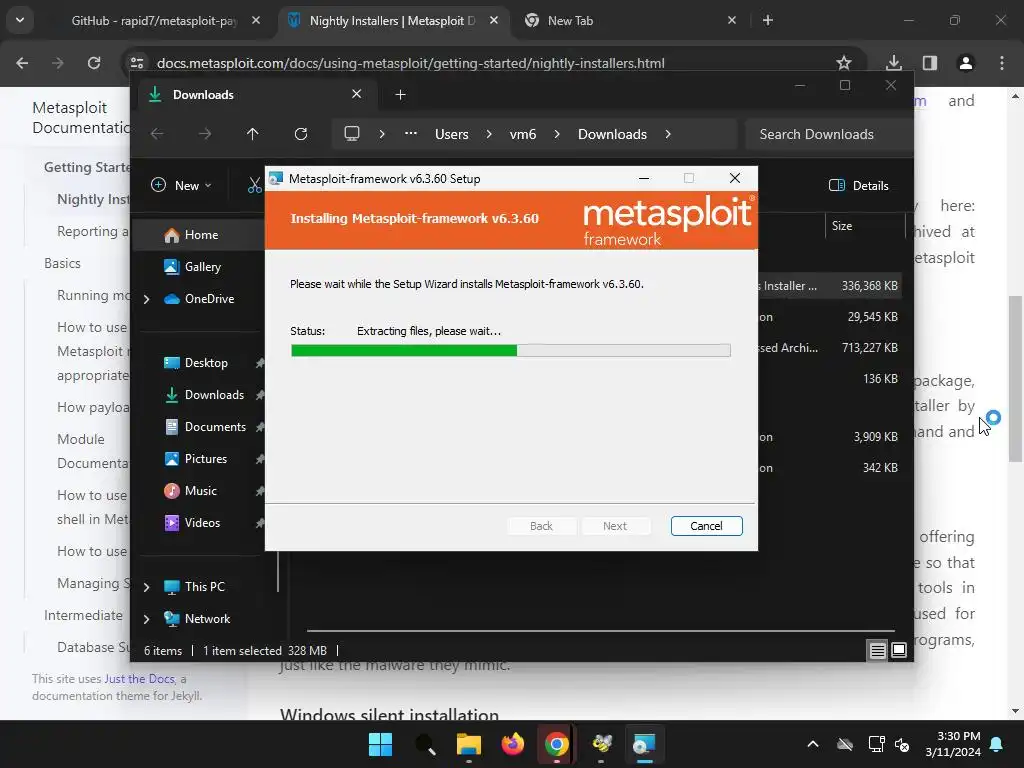Open Windows Start menu

(380, 744)
